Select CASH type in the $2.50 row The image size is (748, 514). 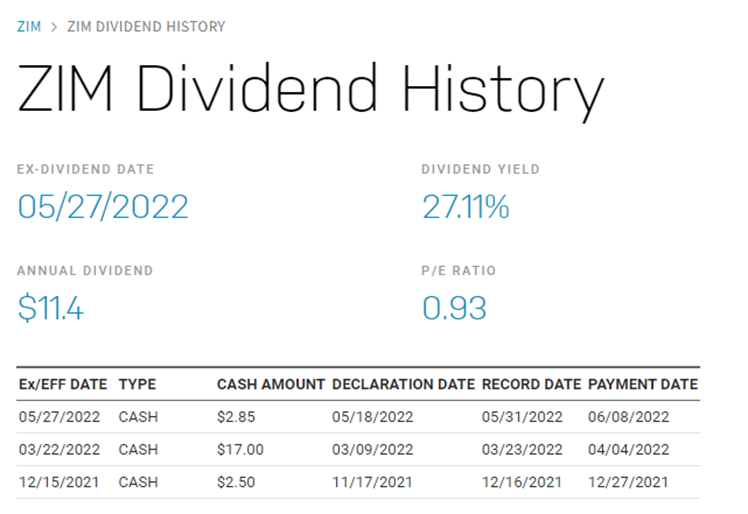click(138, 482)
